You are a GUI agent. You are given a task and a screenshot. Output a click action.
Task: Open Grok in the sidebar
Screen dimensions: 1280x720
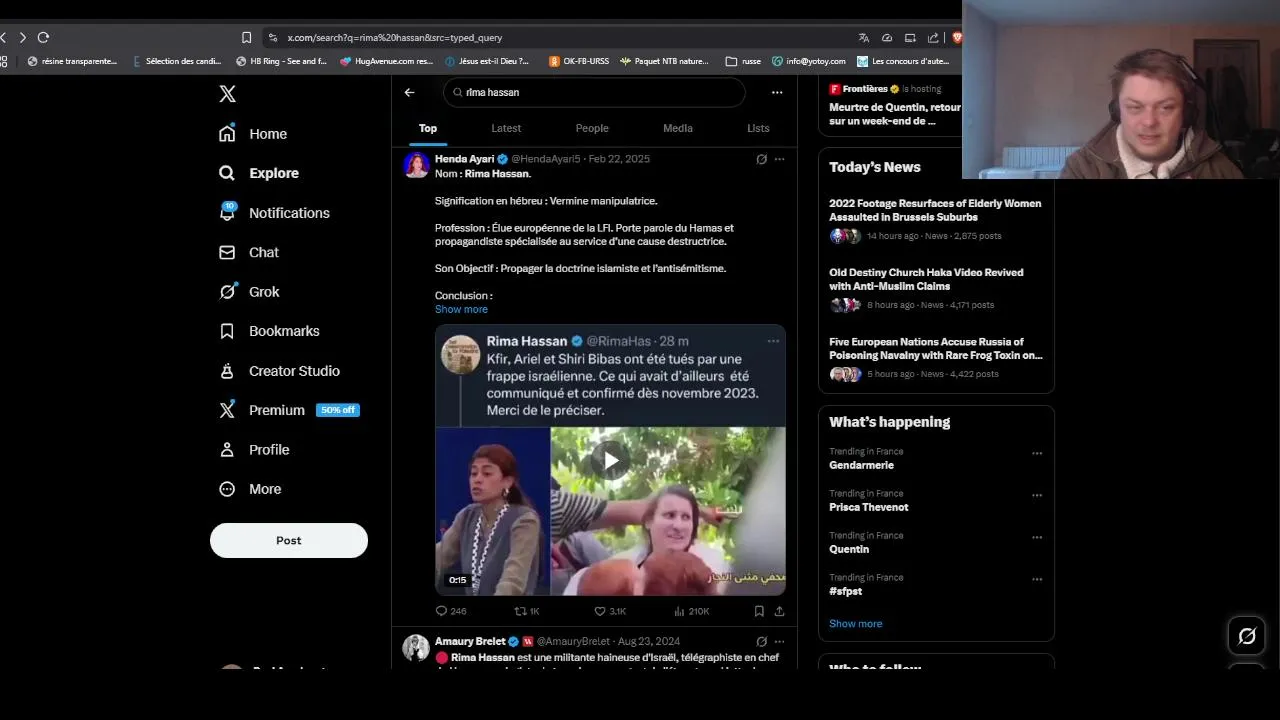coord(249,292)
